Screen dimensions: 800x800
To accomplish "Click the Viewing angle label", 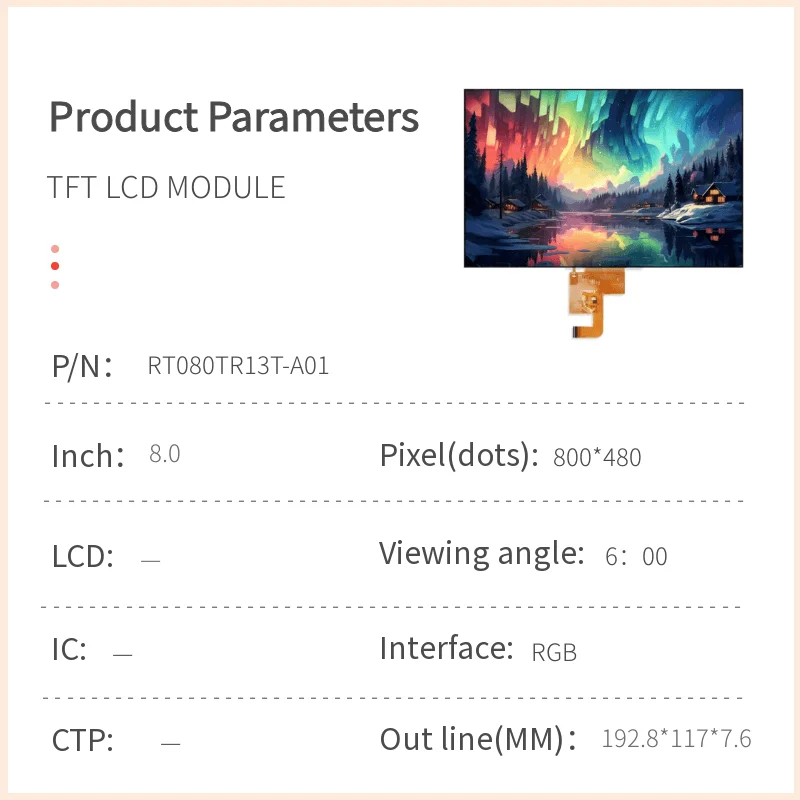I will (481, 553).
